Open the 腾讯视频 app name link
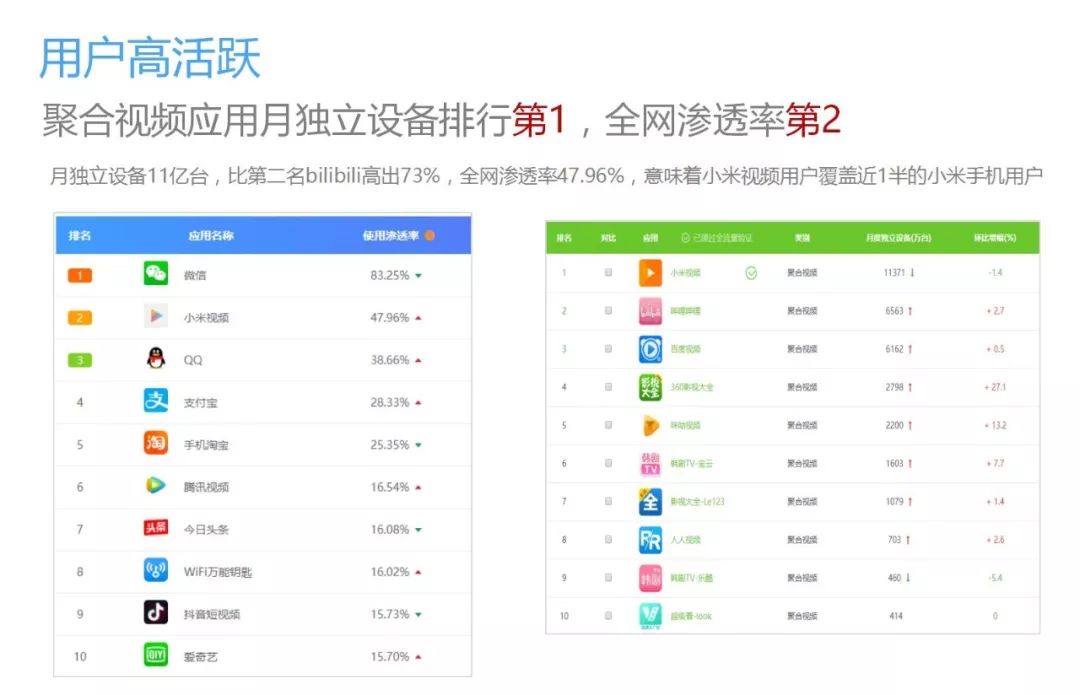This screenshot has width=1080, height=695. pyautogui.click(x=206, y=487)
